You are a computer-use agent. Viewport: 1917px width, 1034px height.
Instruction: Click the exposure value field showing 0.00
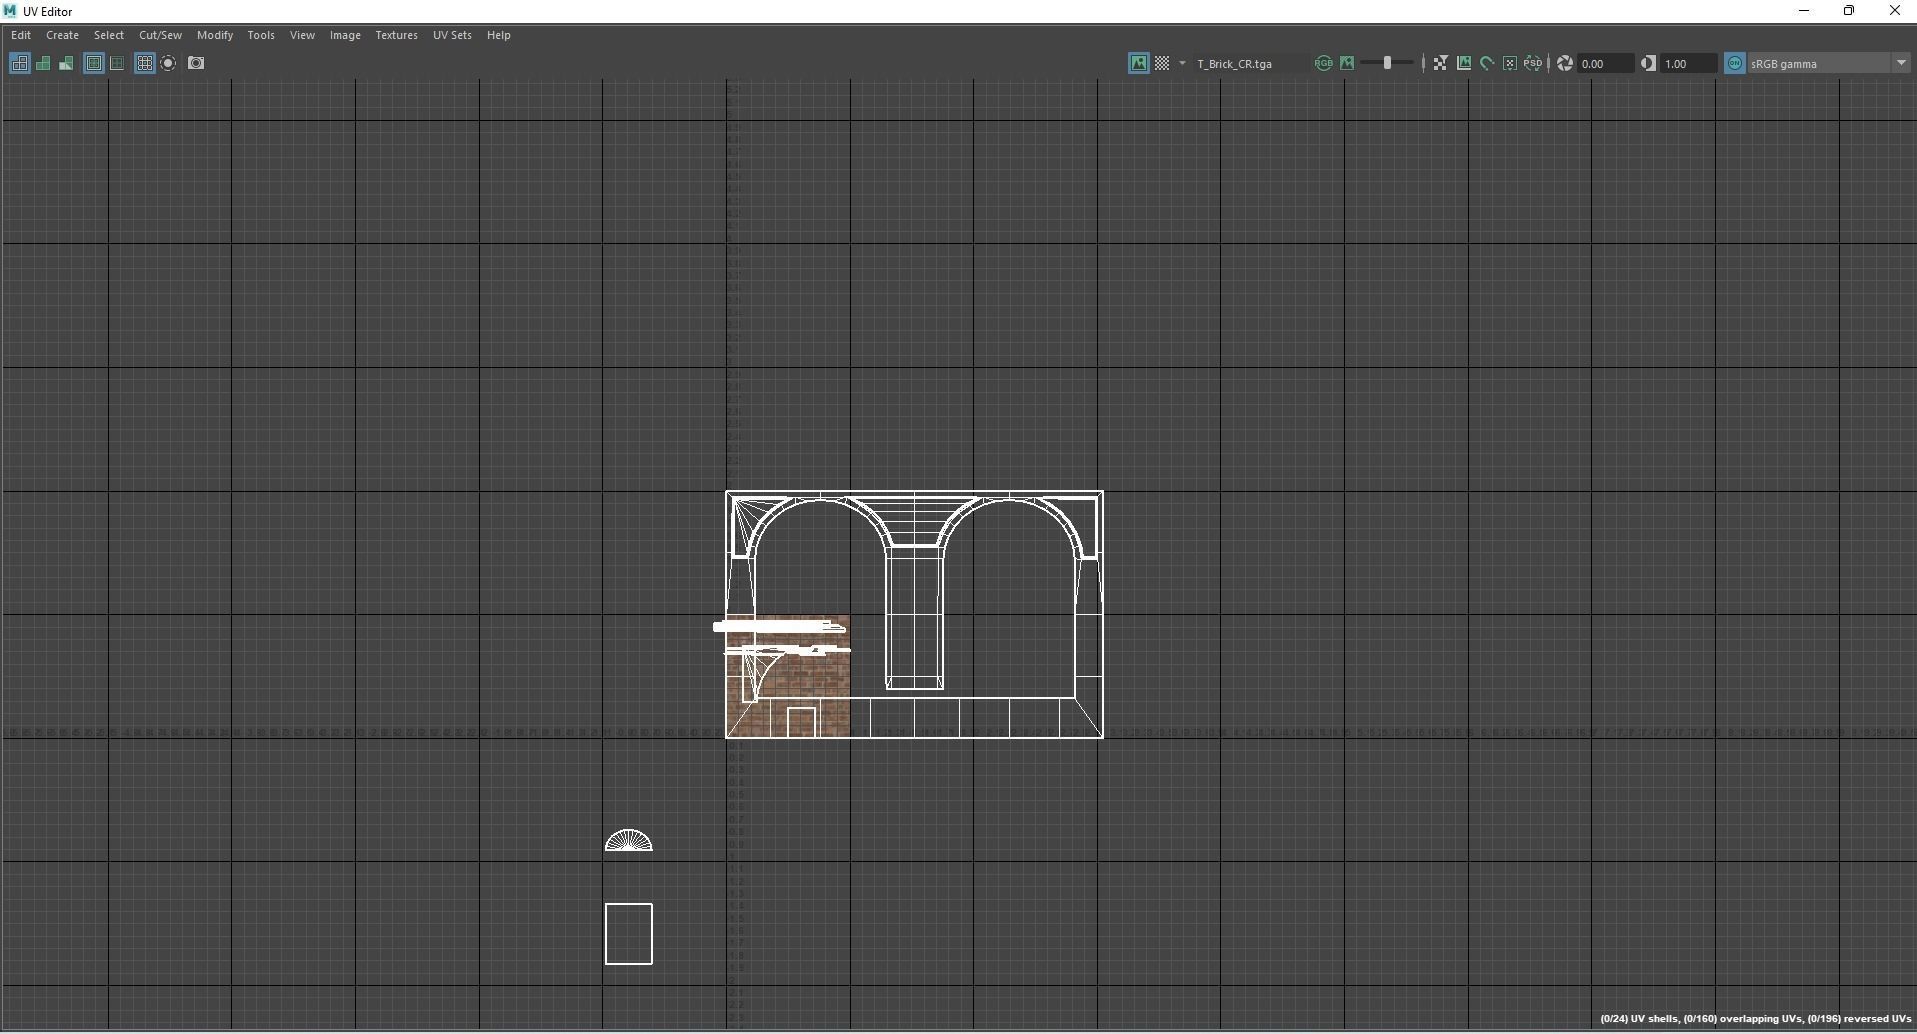pos(1604,63)
